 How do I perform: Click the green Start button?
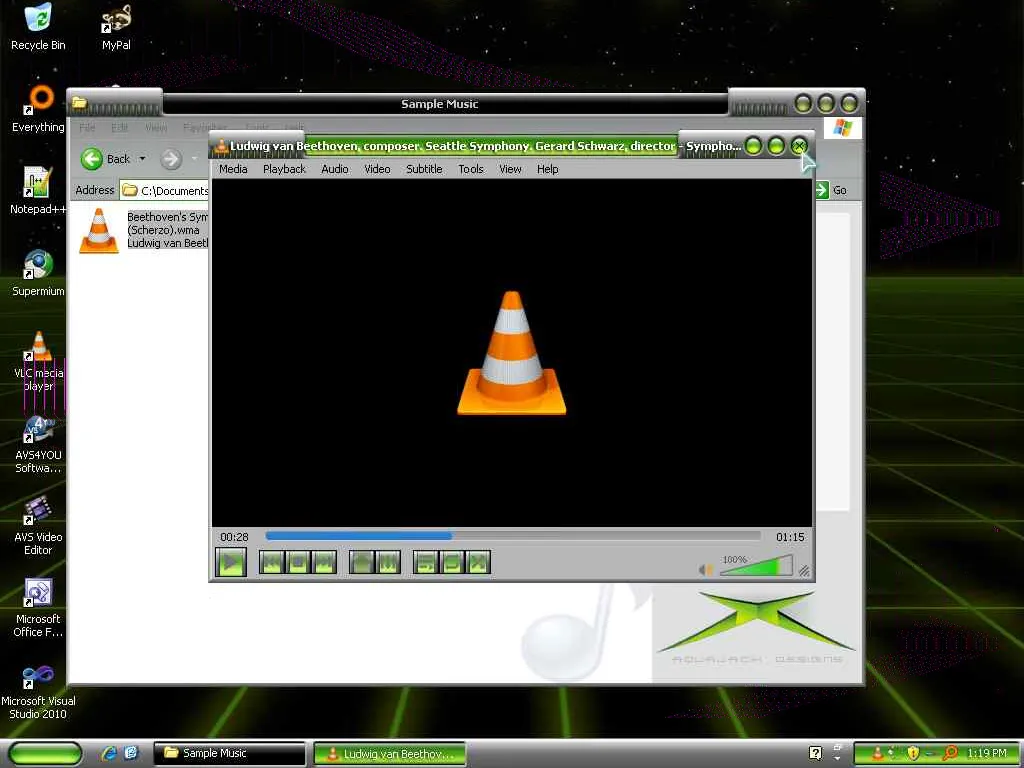pos(45,753)
